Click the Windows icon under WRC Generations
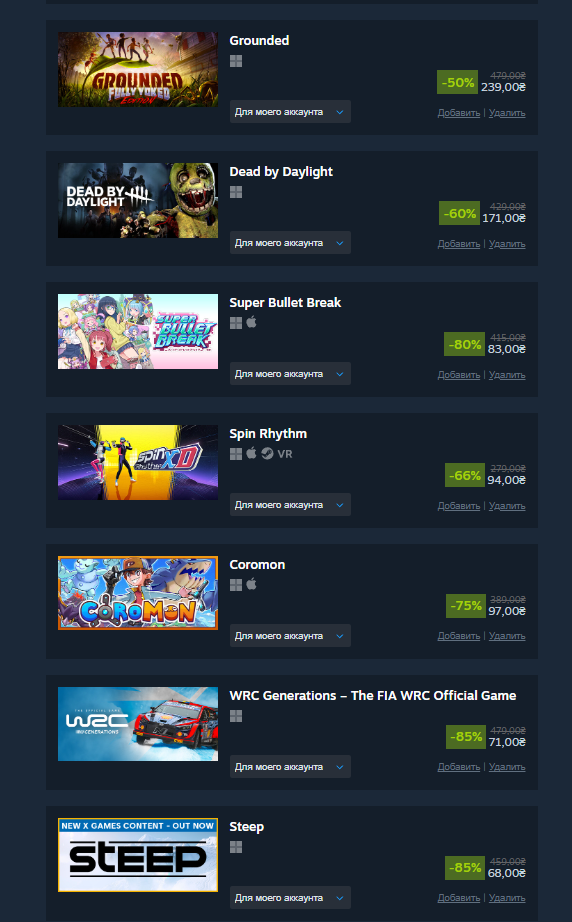 pyautogui.click(x=236, y=716)
